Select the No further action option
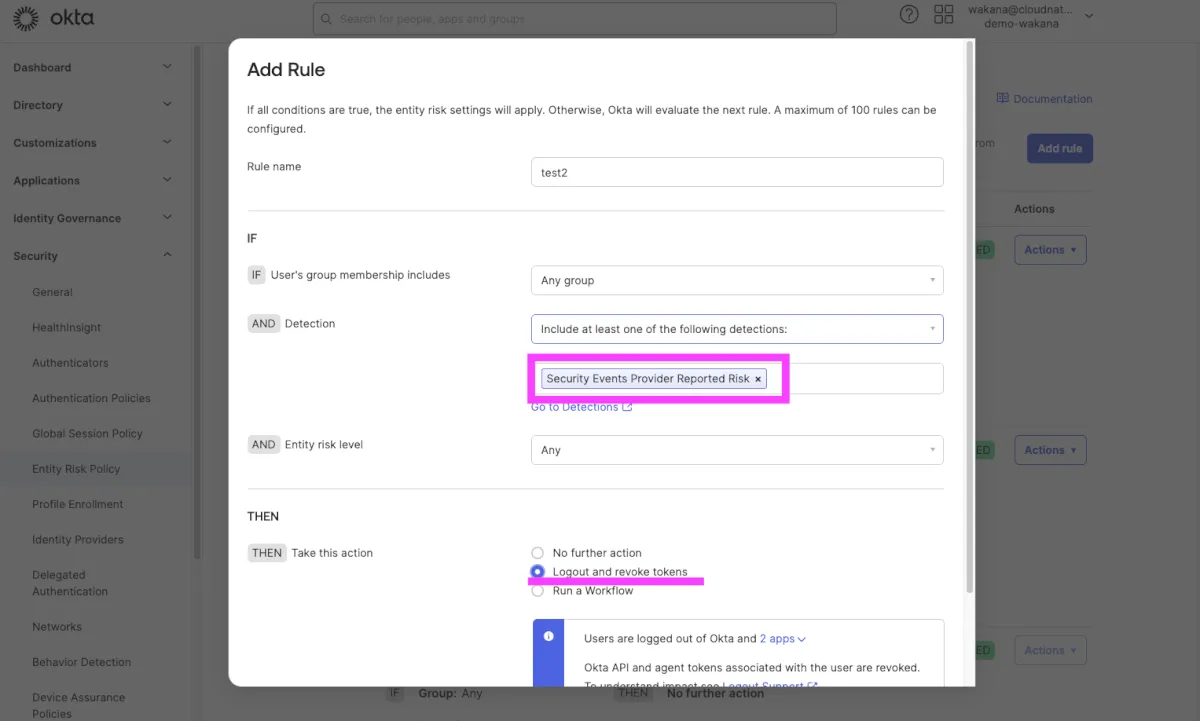The width and height of the screenshot is (1200, 721). click(538, 553)
